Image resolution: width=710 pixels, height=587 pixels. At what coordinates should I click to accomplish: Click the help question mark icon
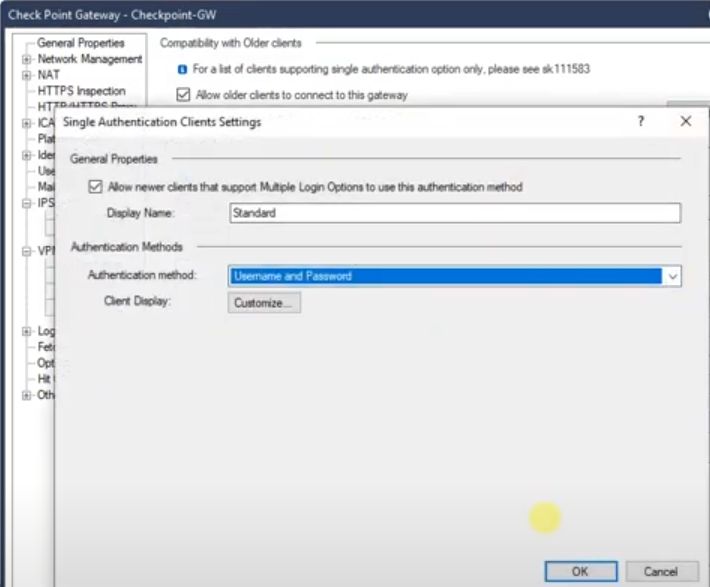(x=640, y=121)
